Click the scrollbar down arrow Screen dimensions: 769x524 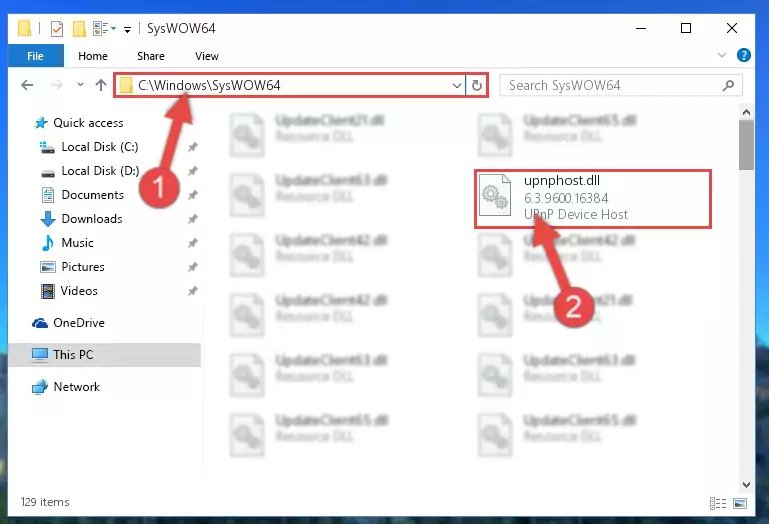tap(746, 485)
